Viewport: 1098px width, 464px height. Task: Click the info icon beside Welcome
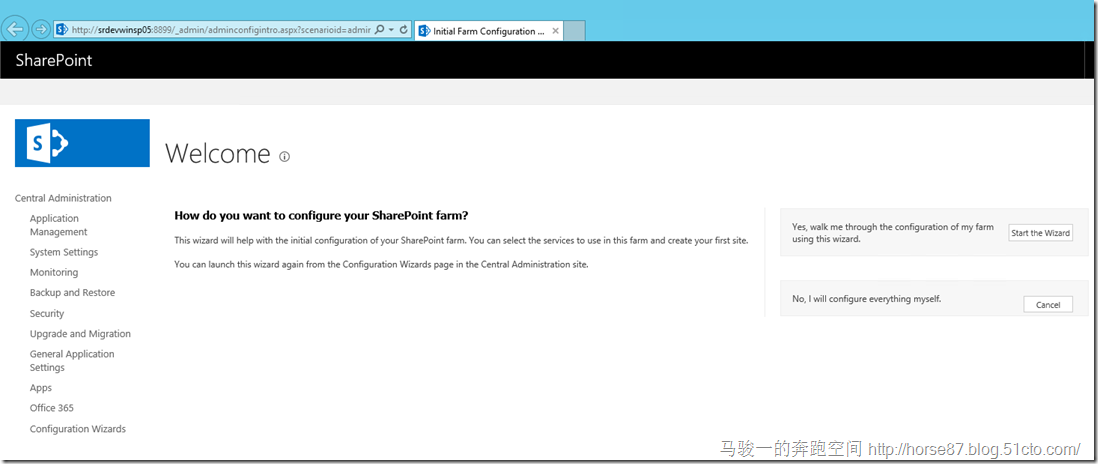click(x=284, y=157)
